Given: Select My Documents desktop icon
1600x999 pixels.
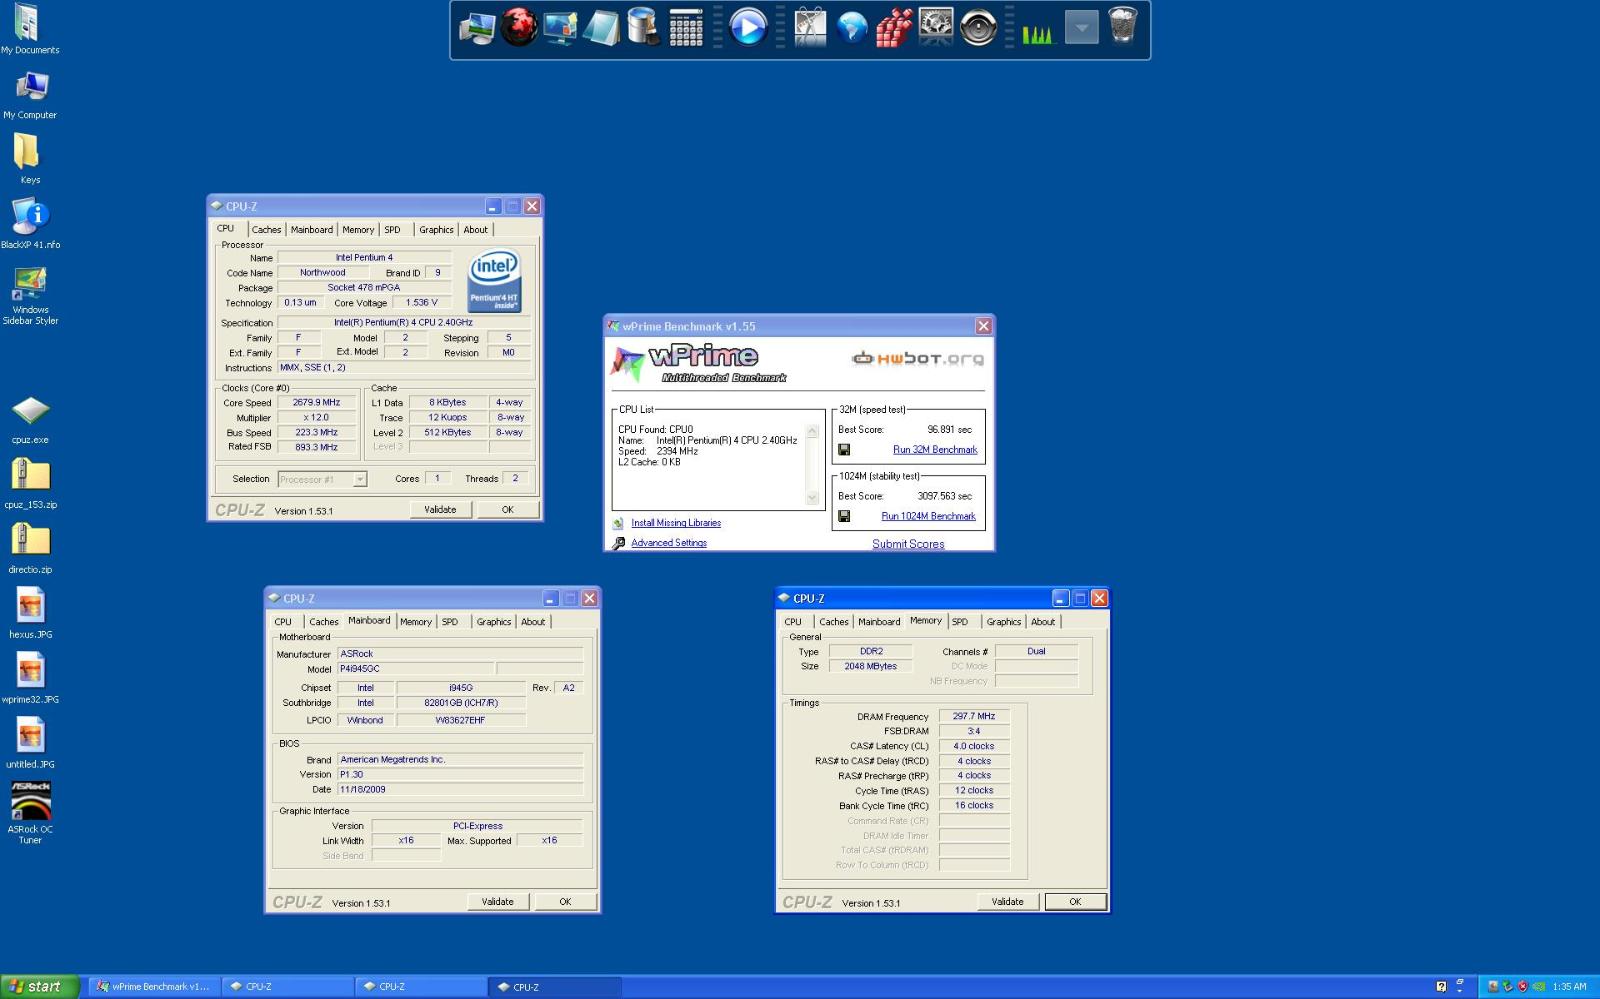Looking at the screenshot, I should [x=30, y=29].
